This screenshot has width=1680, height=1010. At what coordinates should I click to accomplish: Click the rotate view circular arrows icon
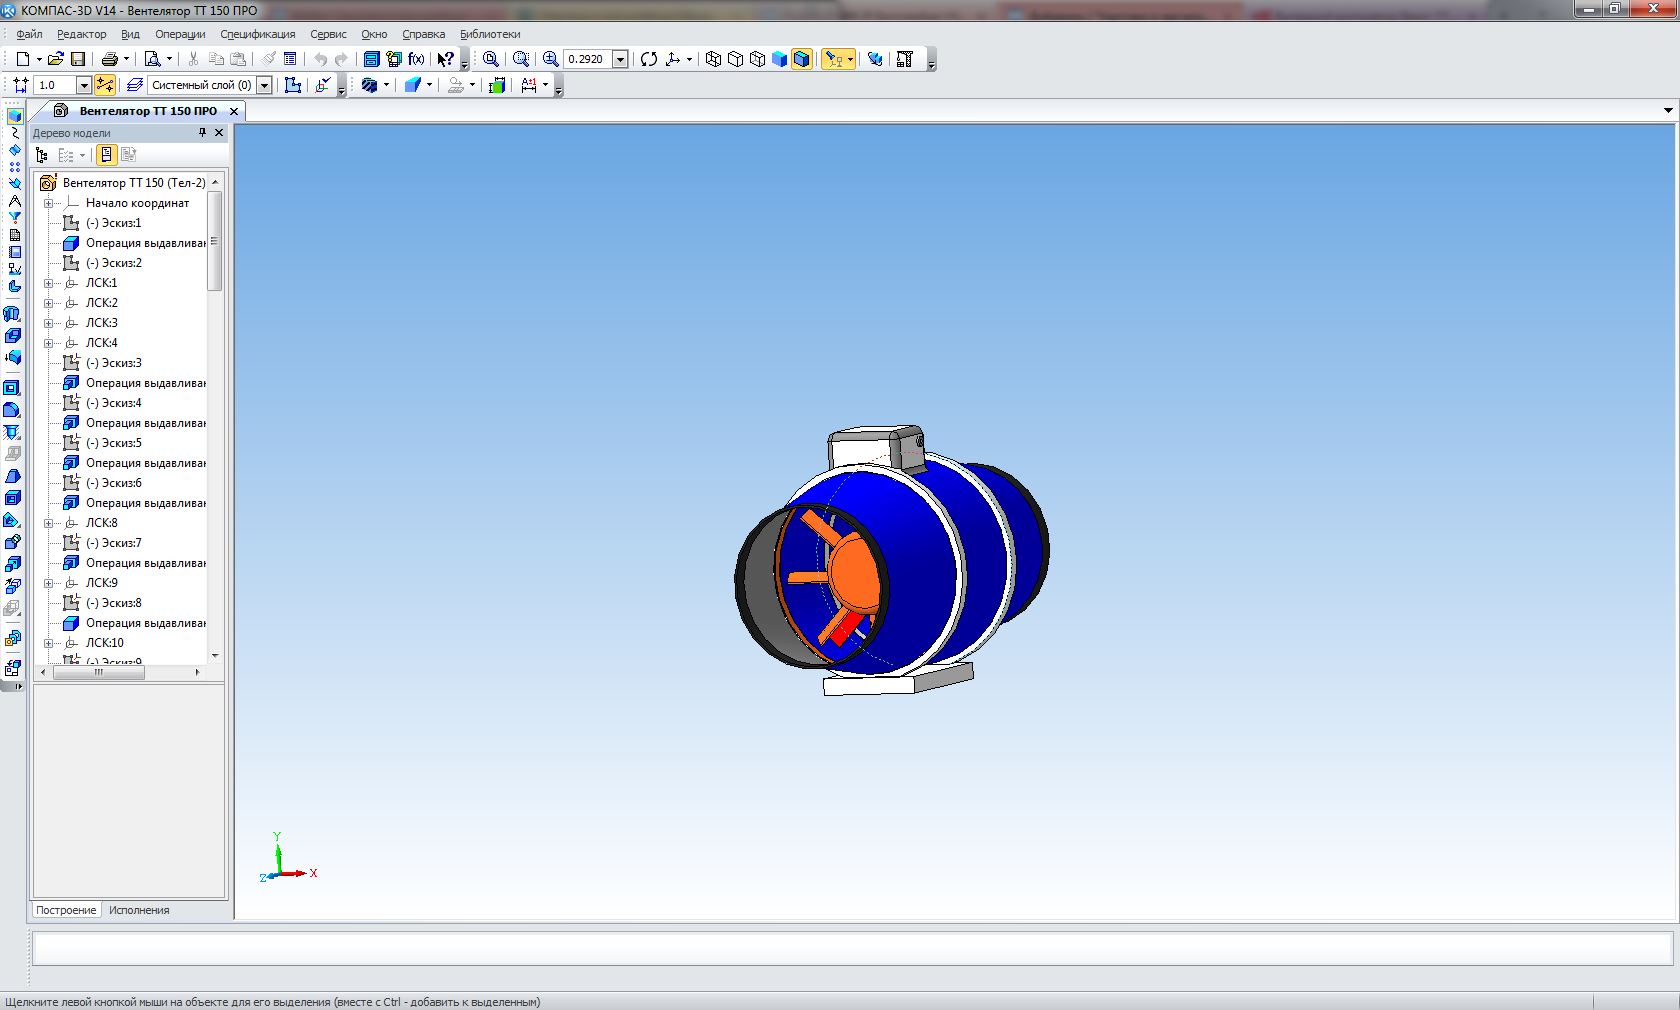[x=649, y=59]
